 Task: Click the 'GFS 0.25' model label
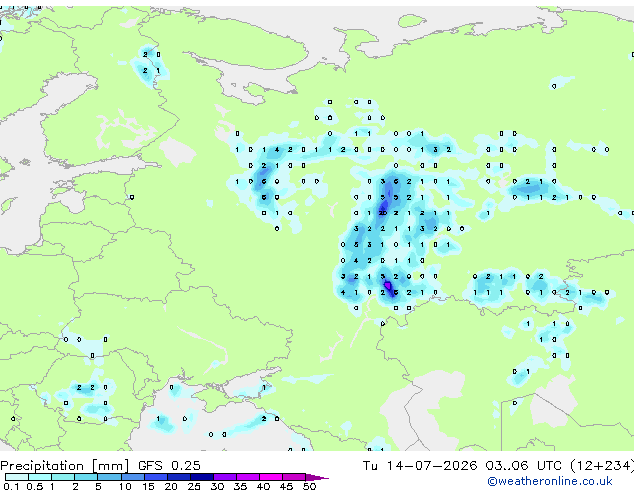click(169, 466)
